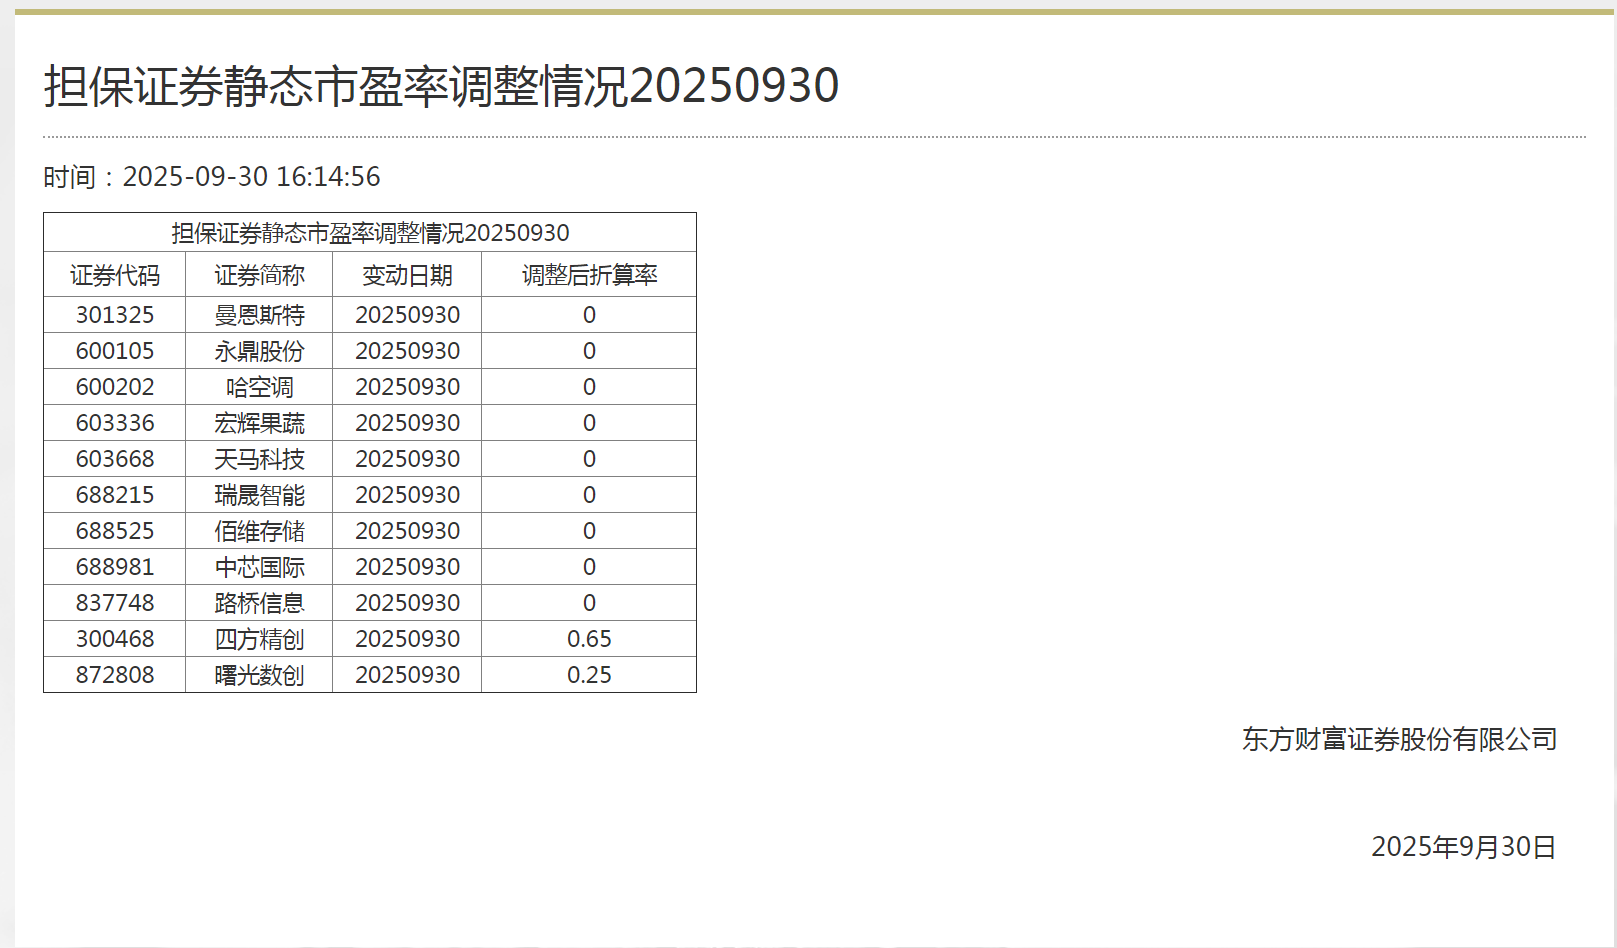Click the 0.25 rate for 曙光数创
The image size is (1617, 948).
click(x=589, y=675)
